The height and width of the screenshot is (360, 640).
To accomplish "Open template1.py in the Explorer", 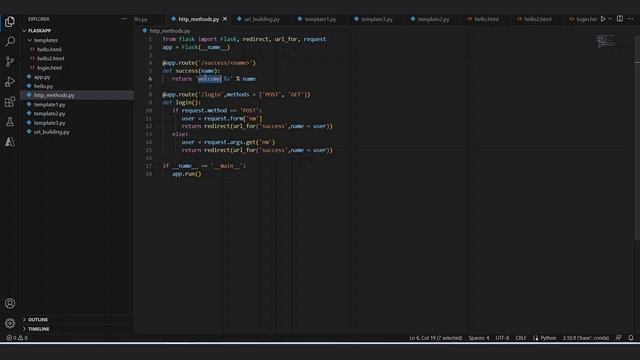I will pyautogui.click(x=49, y=104).
